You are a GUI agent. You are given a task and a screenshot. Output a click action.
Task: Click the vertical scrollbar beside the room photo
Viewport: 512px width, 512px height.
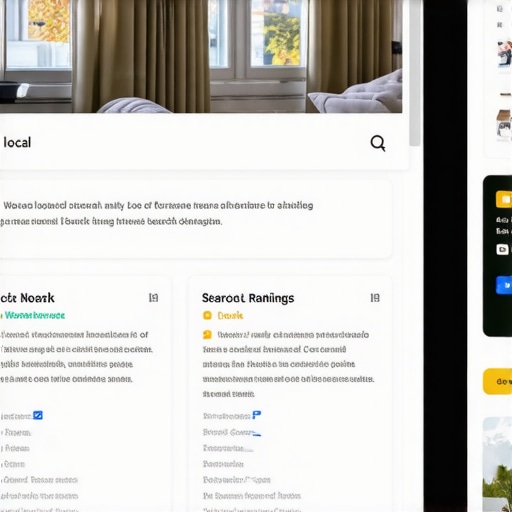tap(415, 73)
